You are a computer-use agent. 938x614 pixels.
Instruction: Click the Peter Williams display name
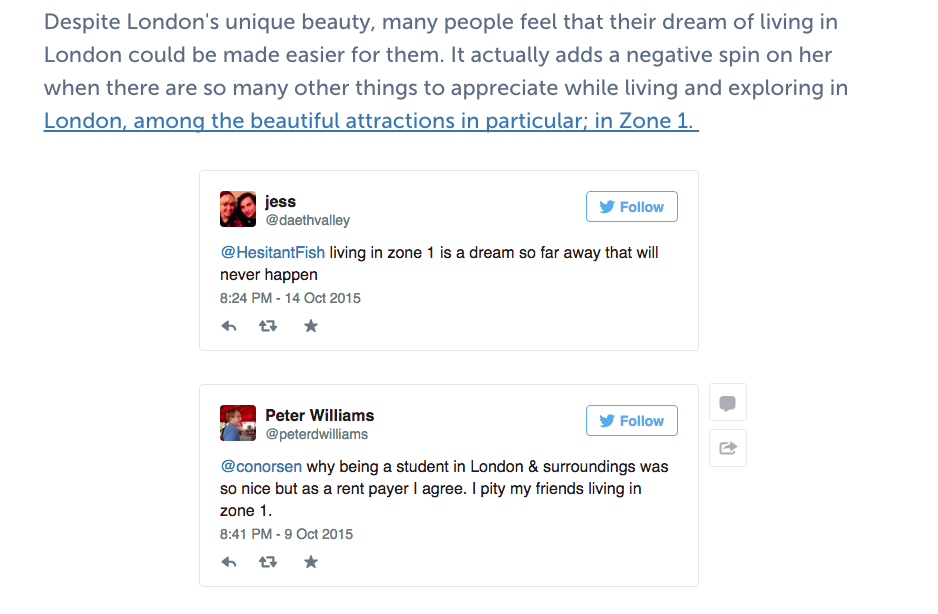click(319, 415)
